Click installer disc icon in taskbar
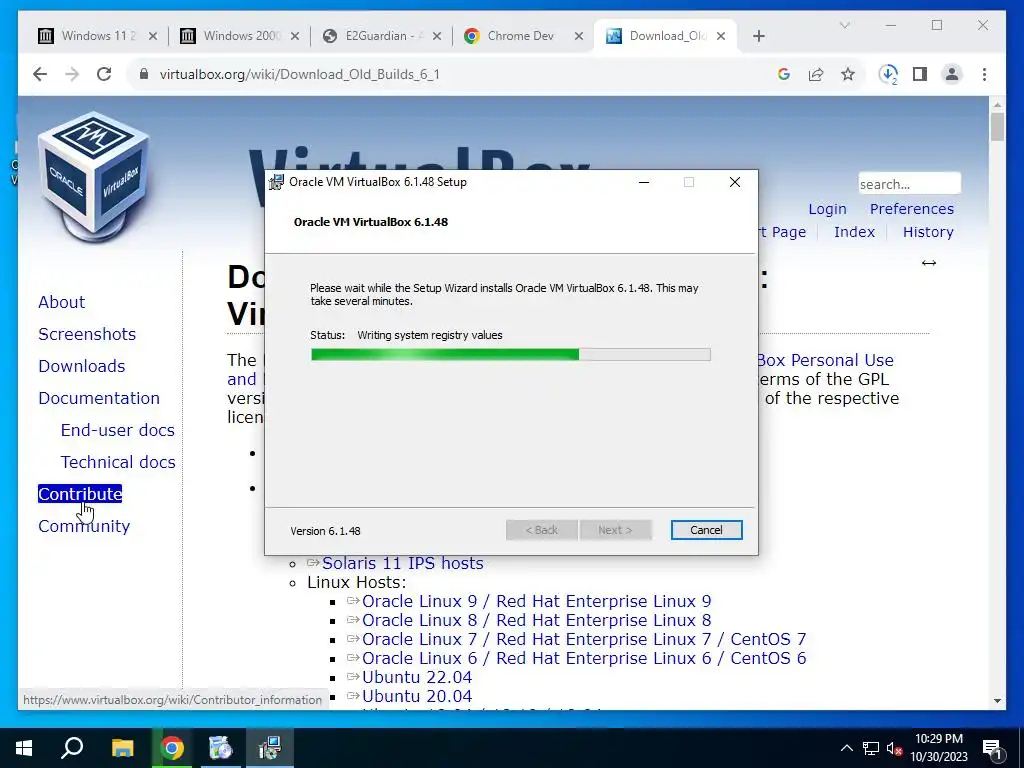Screen dimensions: 1024x768 coord(221,748)
